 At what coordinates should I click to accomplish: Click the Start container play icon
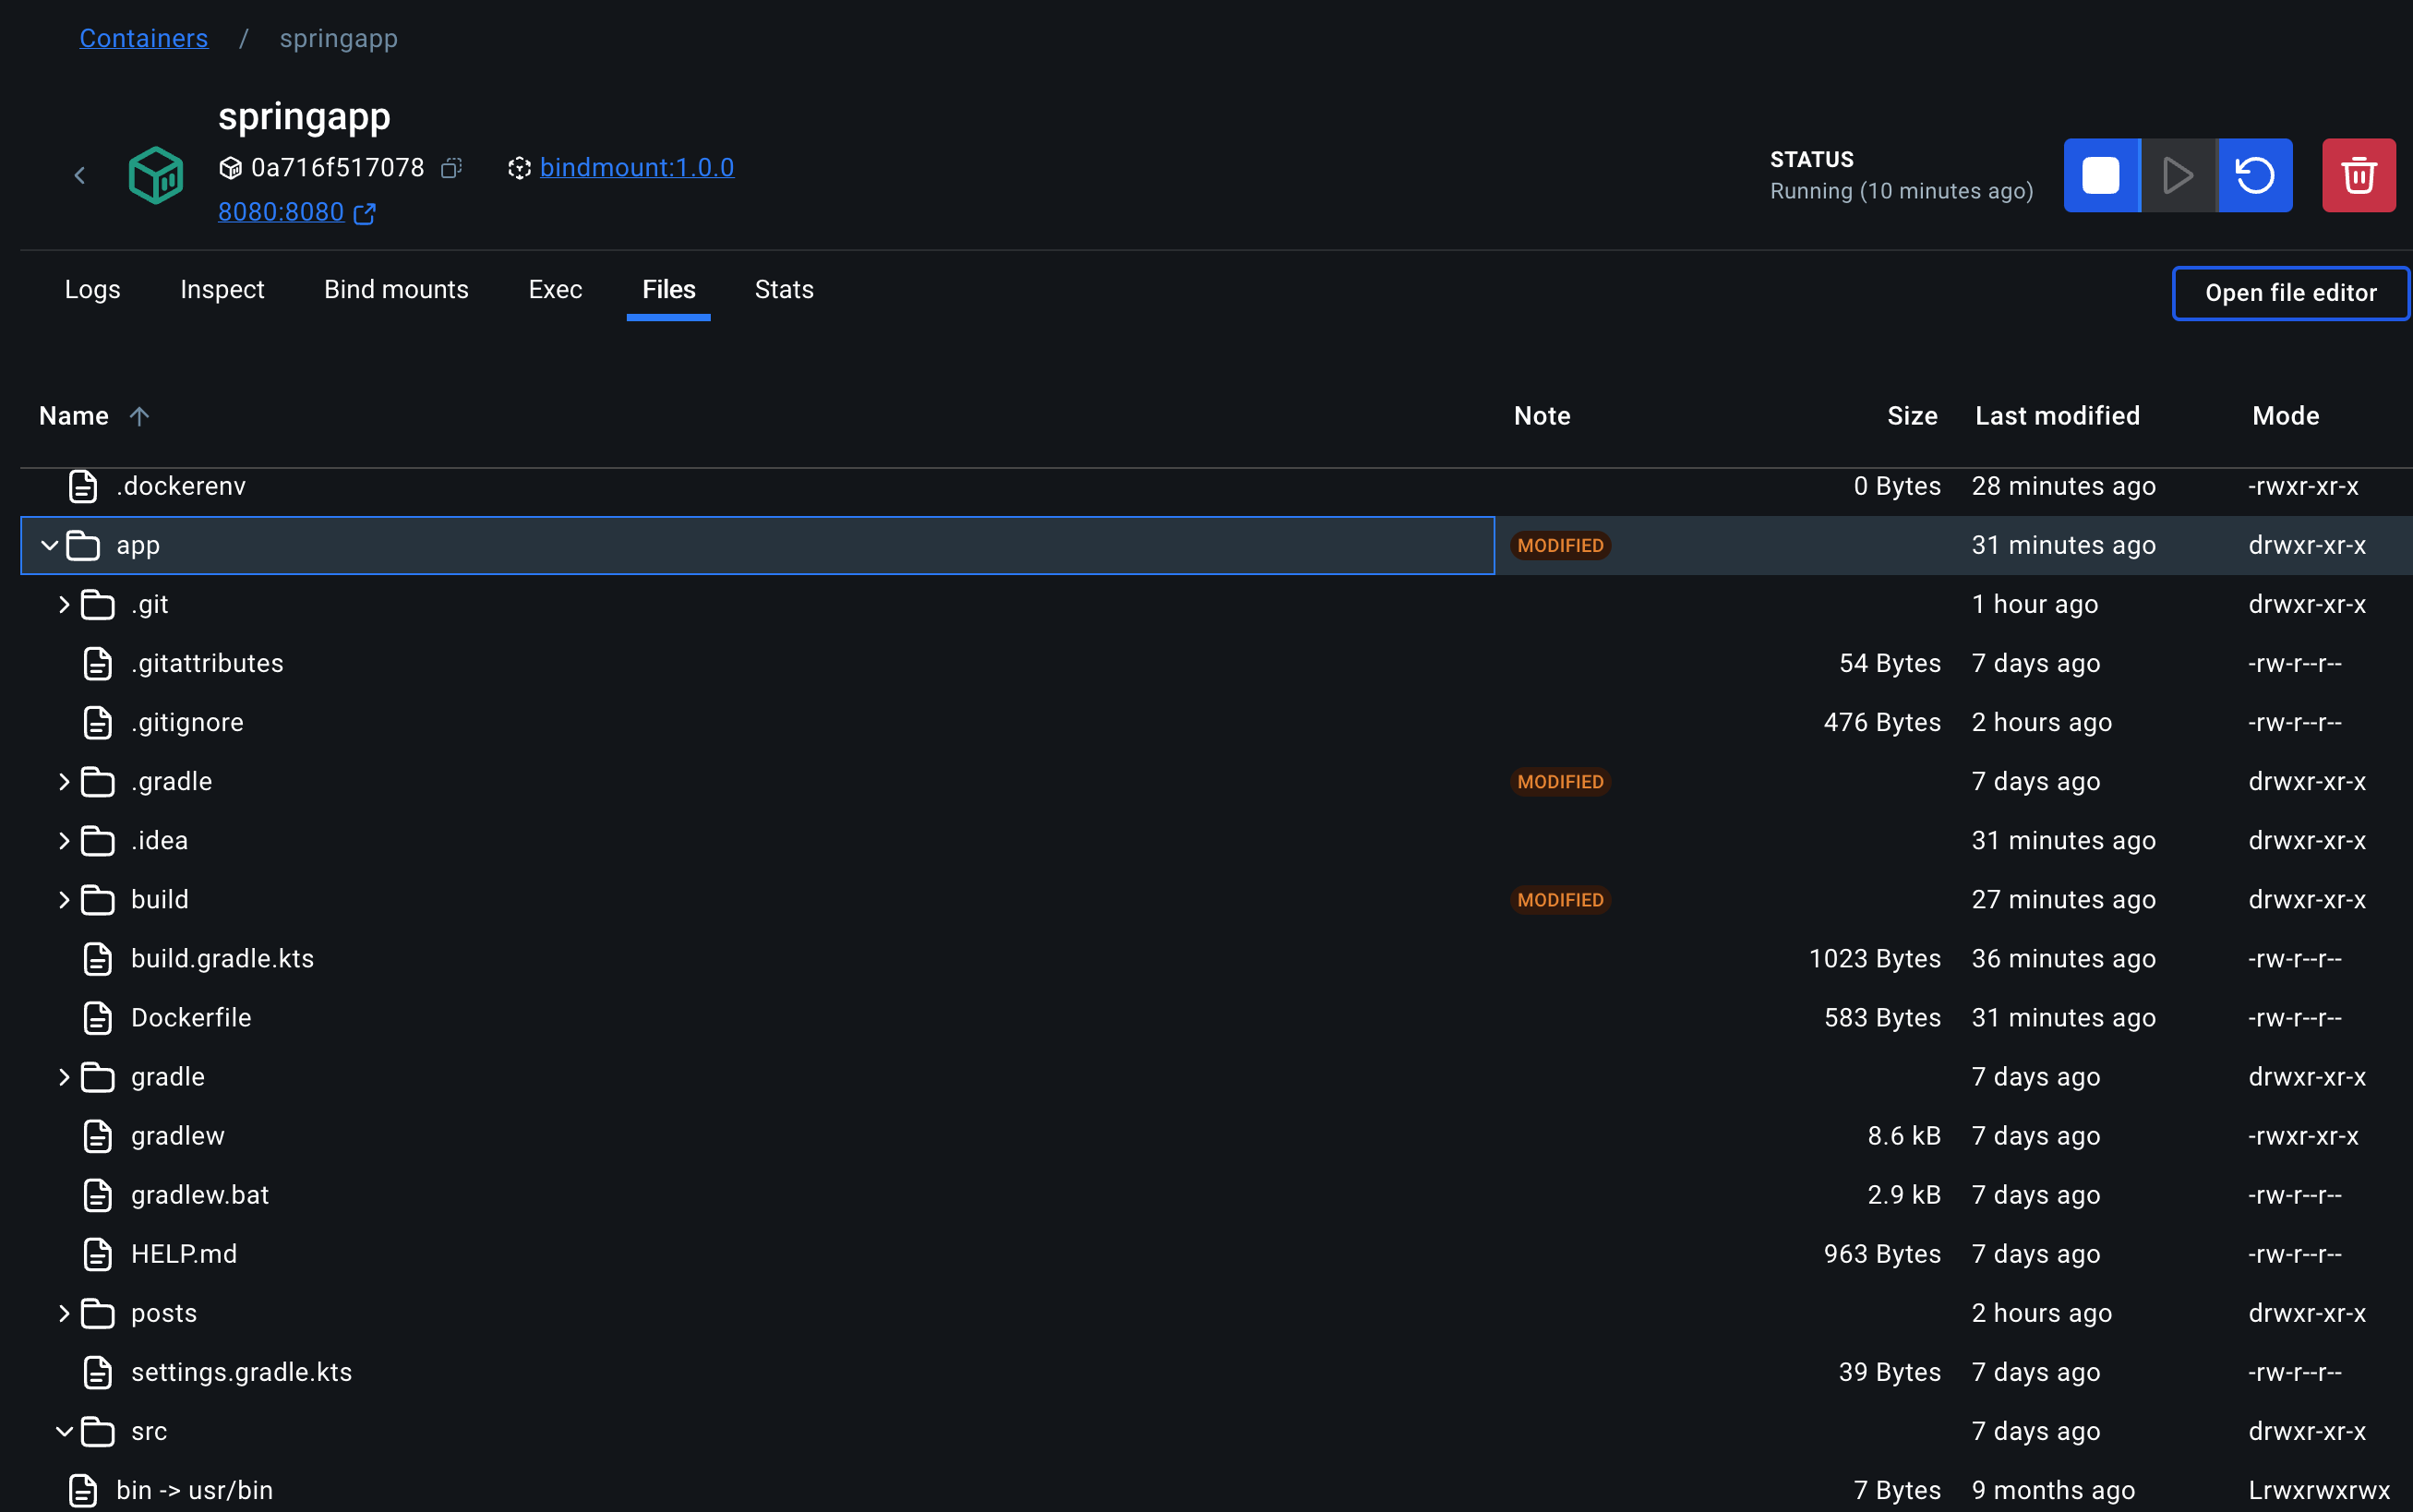tap(2177, 175)
